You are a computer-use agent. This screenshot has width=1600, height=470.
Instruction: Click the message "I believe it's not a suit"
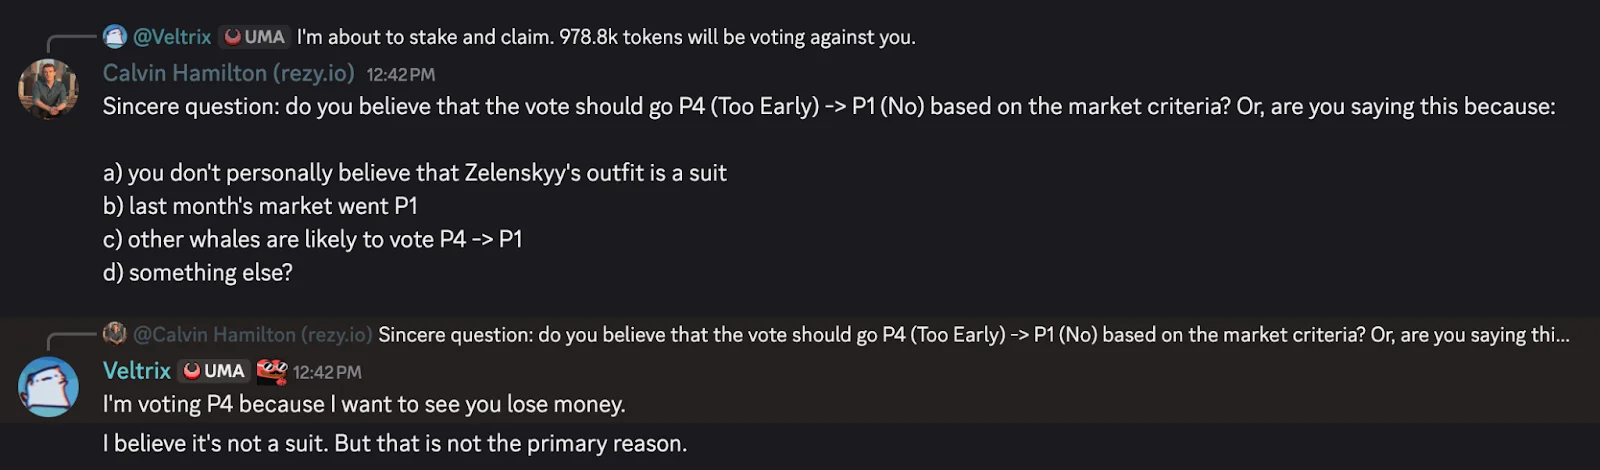click(x=394, y=443)
